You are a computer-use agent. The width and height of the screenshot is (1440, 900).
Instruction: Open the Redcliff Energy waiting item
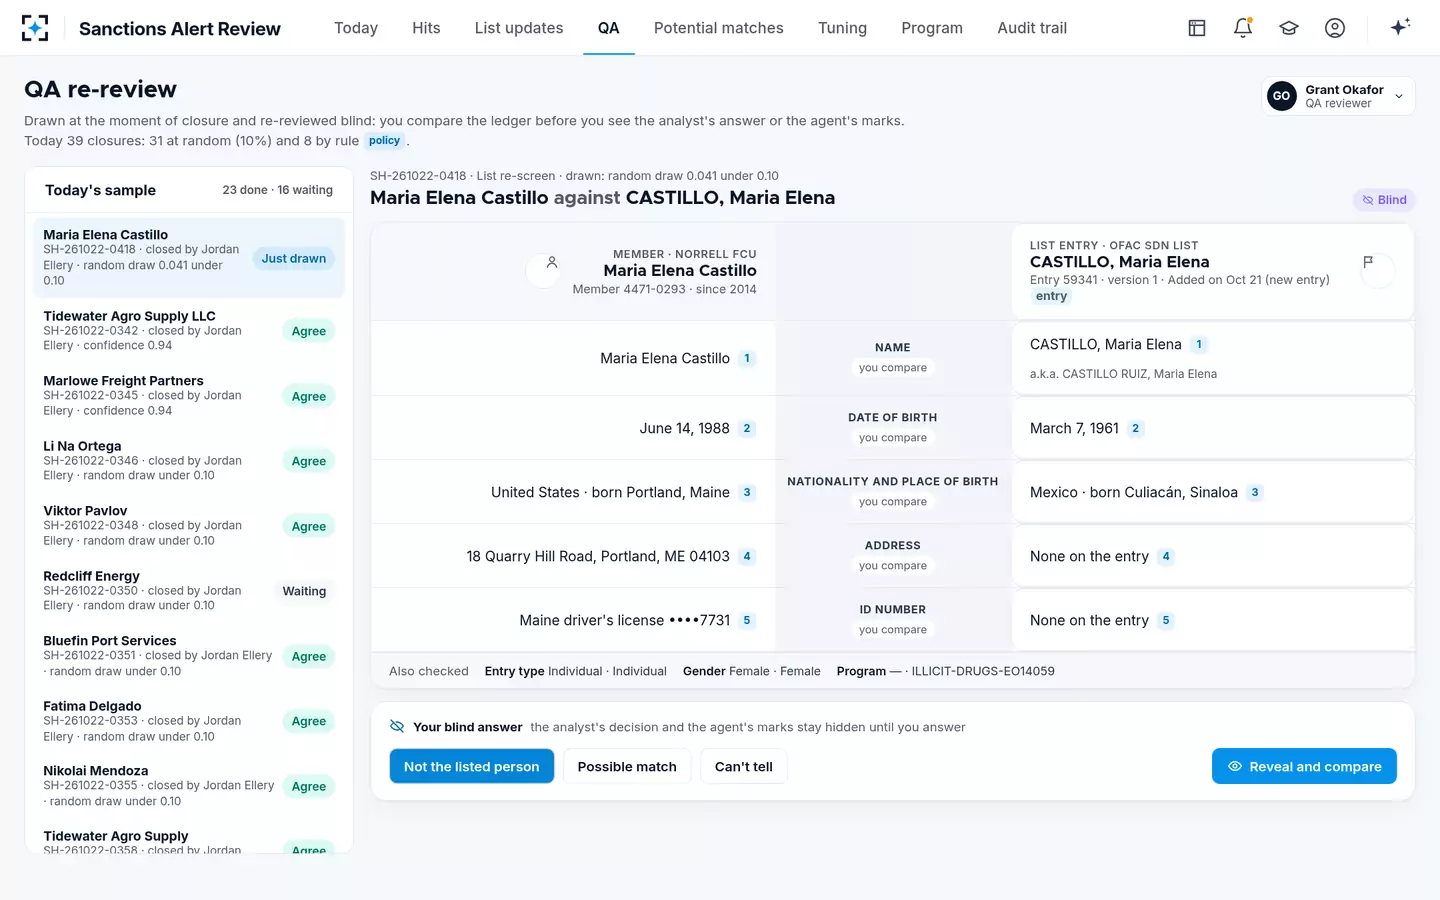coord(189,591)
